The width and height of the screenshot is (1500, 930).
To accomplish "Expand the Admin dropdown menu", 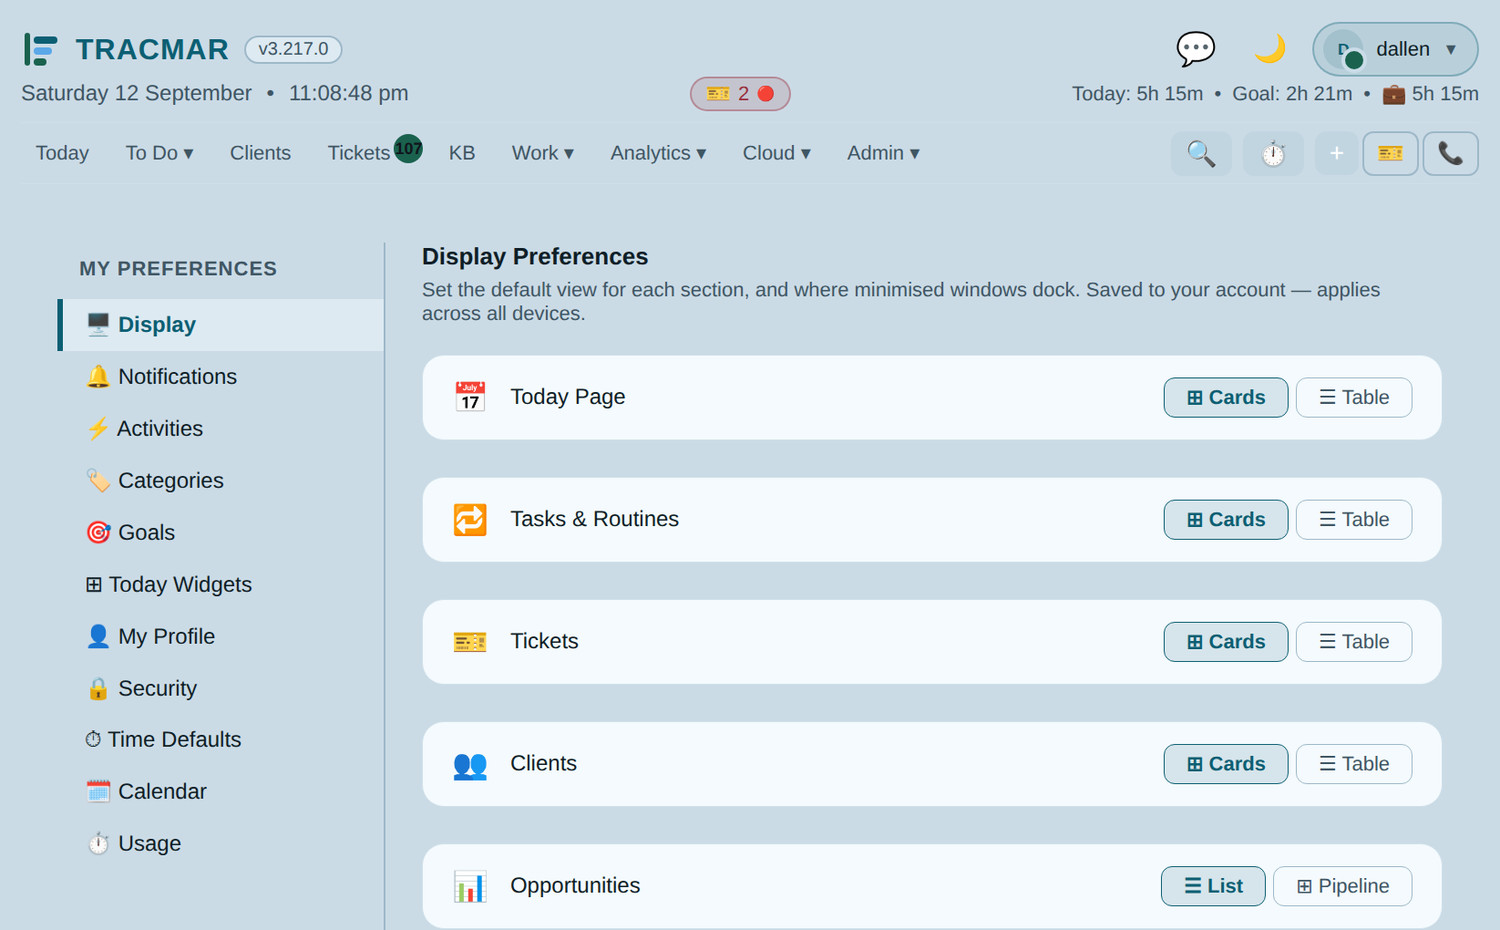I will coord(883,153).
